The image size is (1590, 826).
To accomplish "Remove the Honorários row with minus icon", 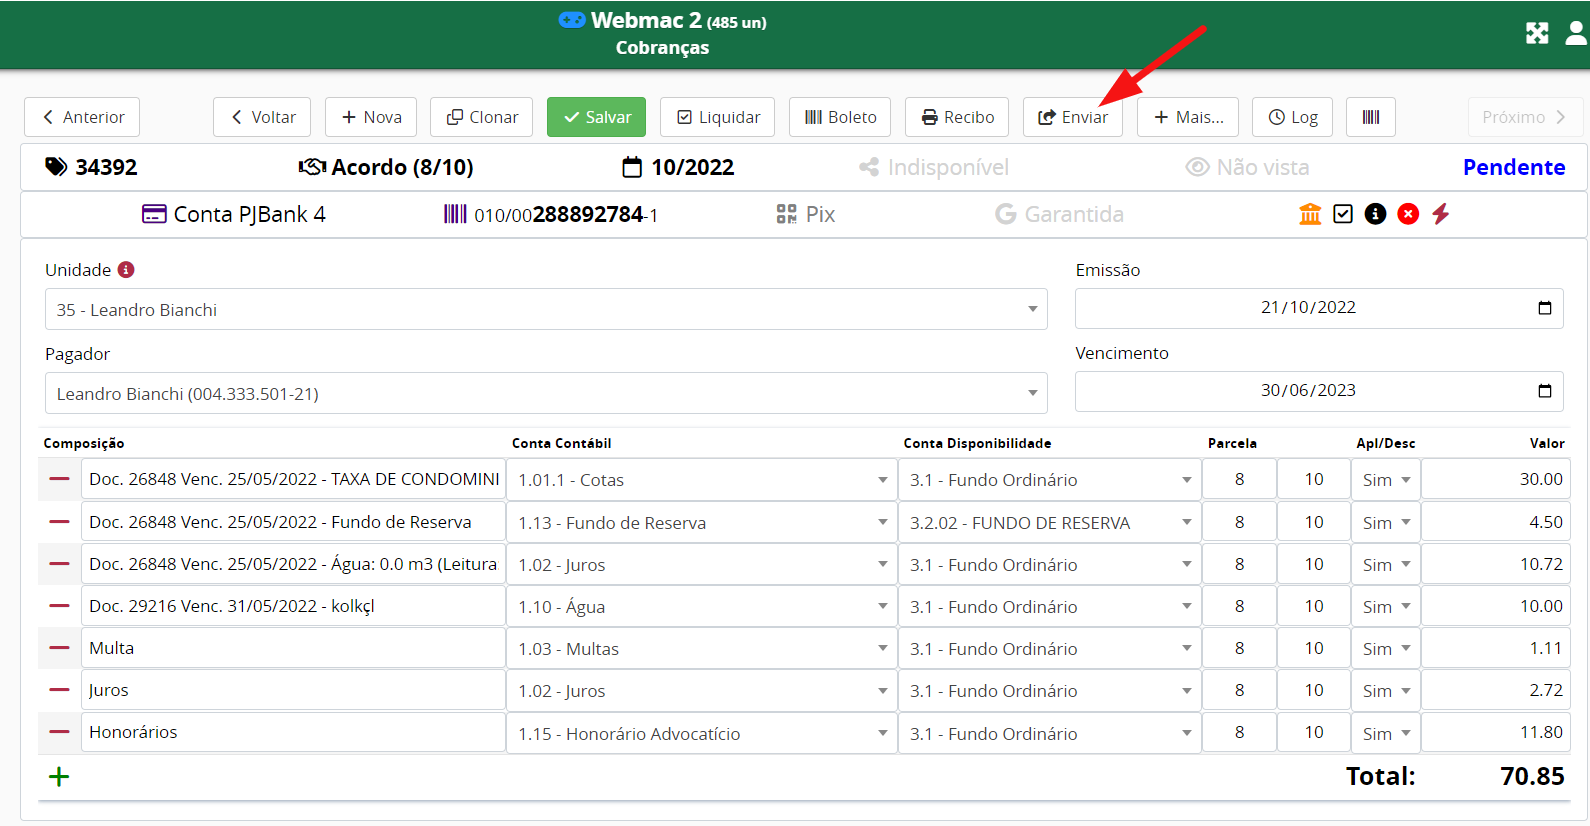I will point(59,732).
